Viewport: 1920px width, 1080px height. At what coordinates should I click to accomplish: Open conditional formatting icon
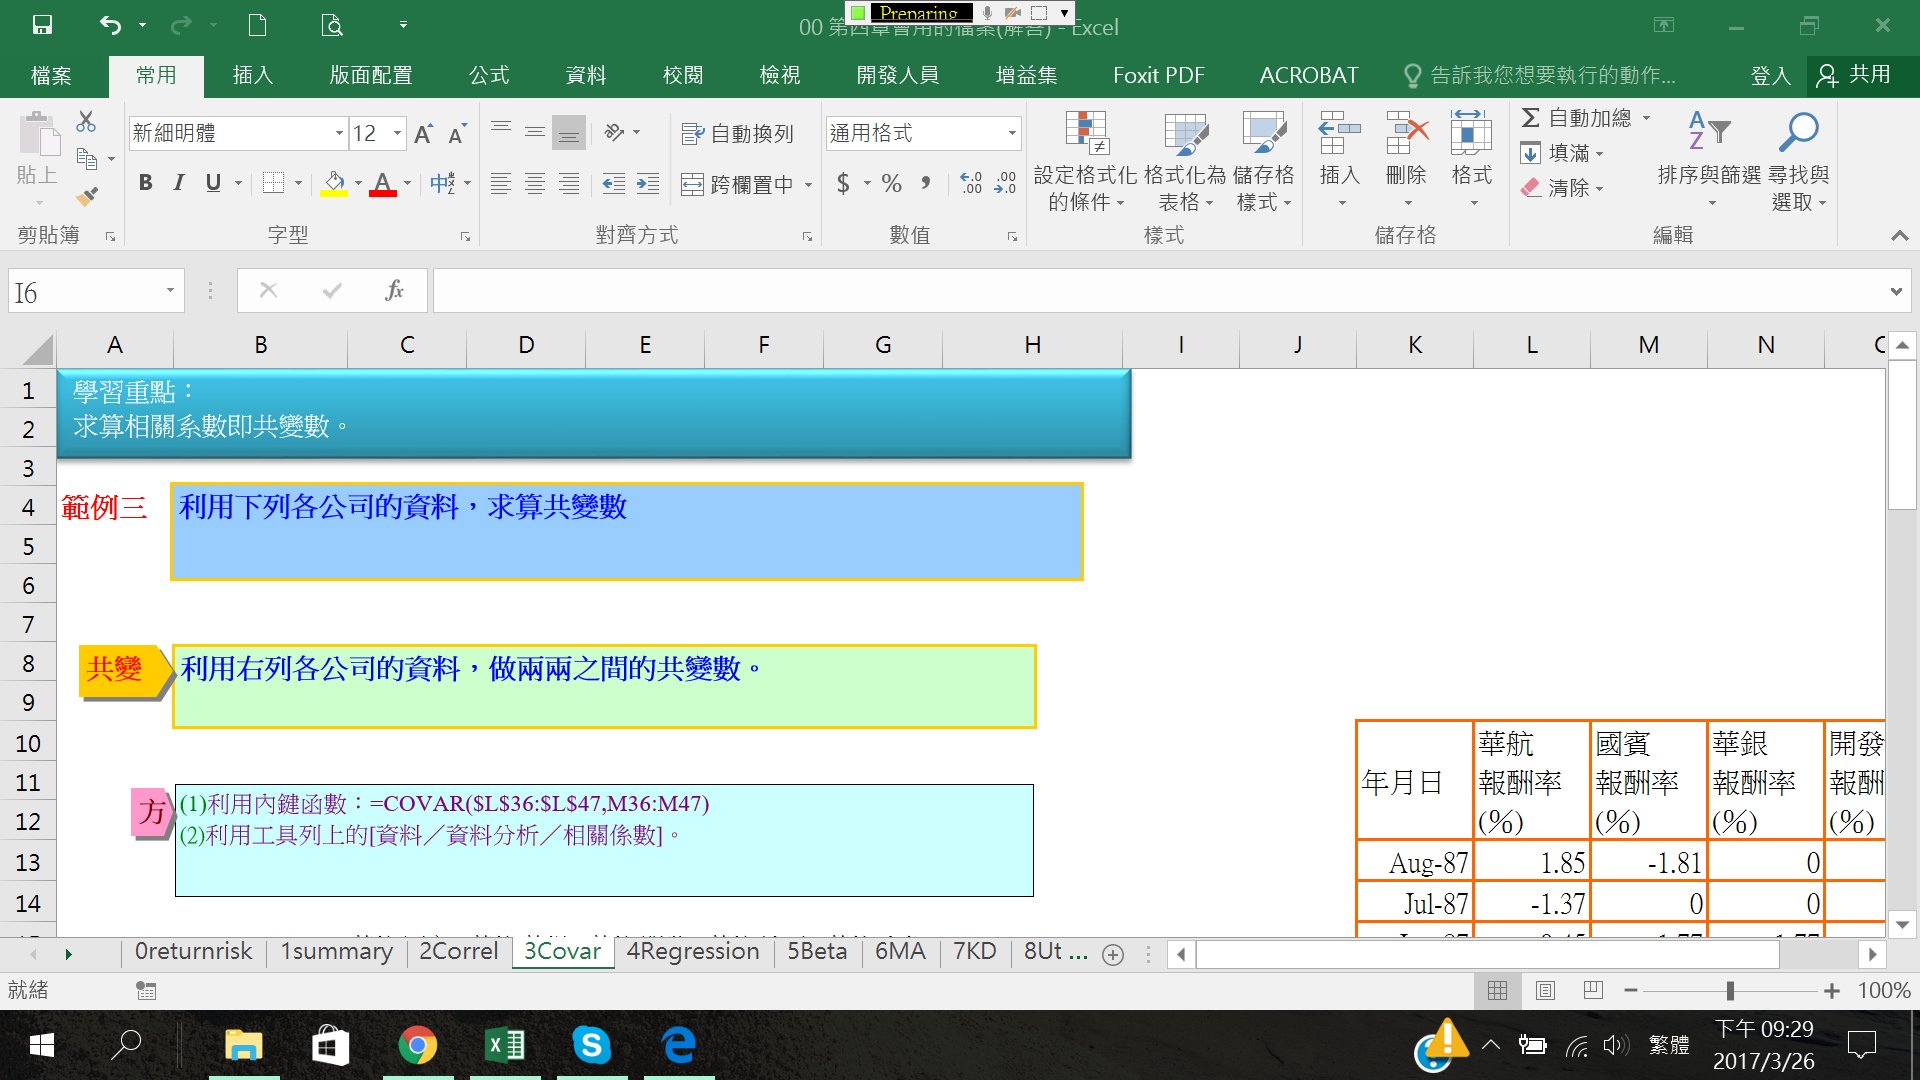[1086, 133]
